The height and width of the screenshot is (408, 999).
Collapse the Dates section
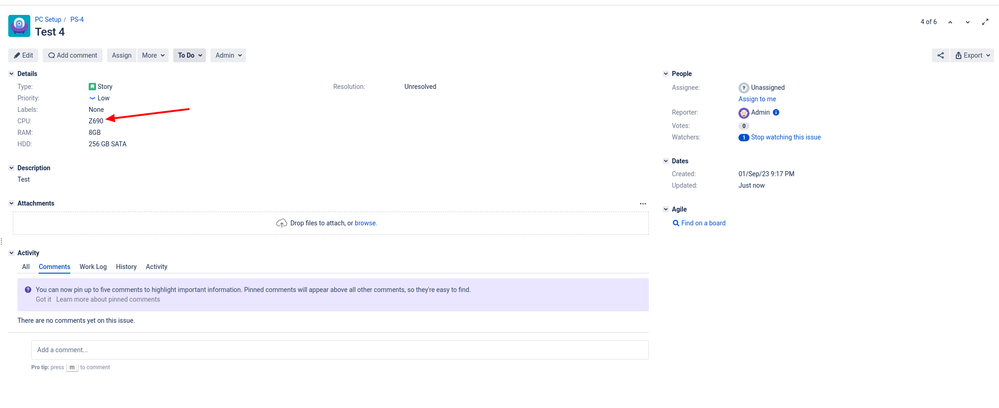666,161
